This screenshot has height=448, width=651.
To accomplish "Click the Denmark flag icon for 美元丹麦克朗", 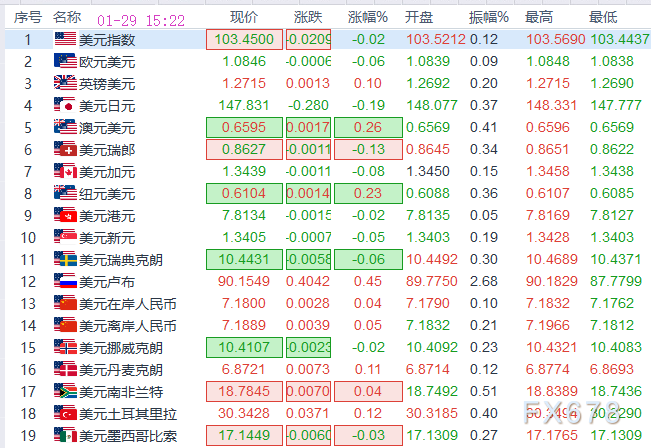I will click(66, 369).
